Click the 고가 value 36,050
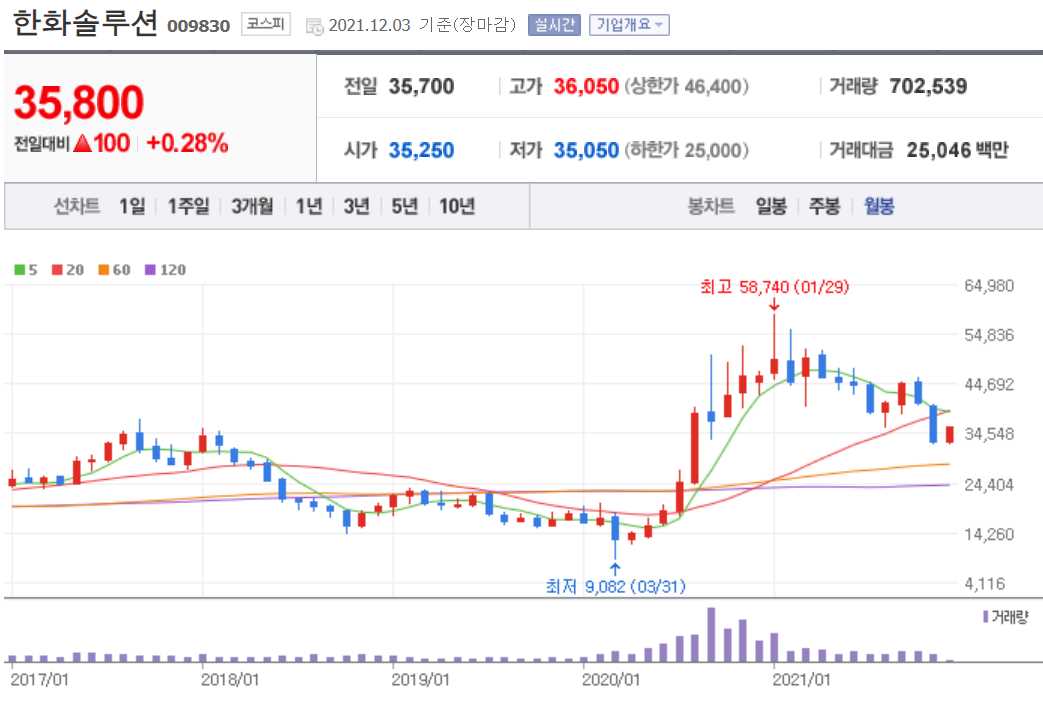1043x703 pixels. tap(586, 86)
